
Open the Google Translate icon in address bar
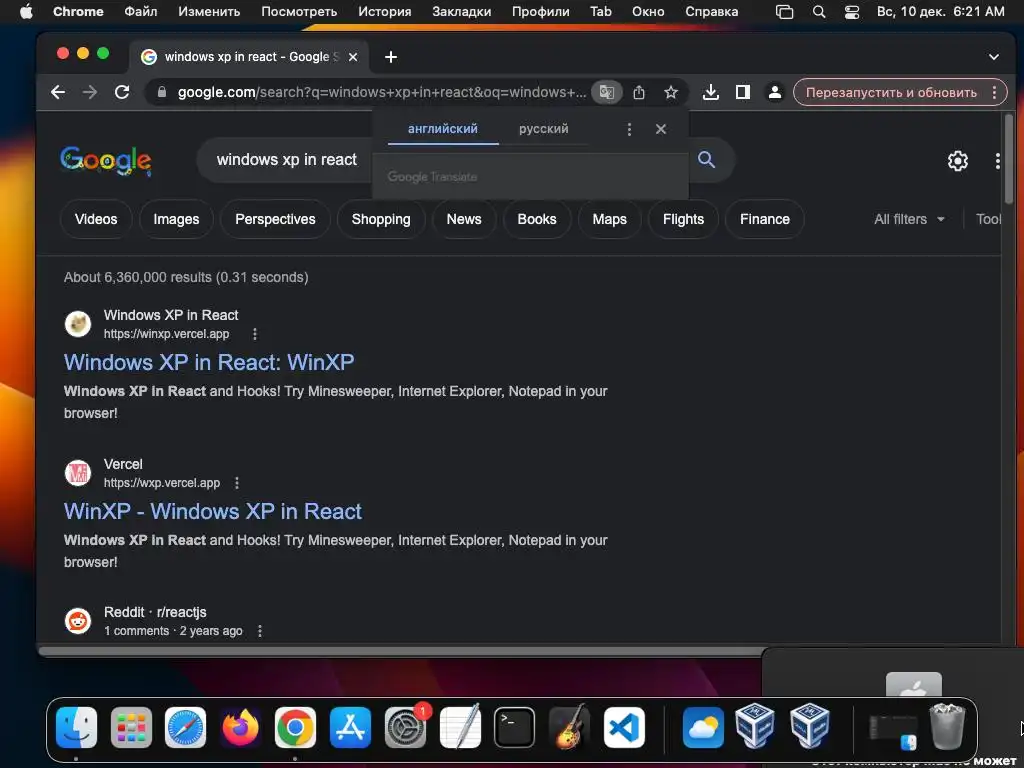pyautogui.click(x=607, y=92)
